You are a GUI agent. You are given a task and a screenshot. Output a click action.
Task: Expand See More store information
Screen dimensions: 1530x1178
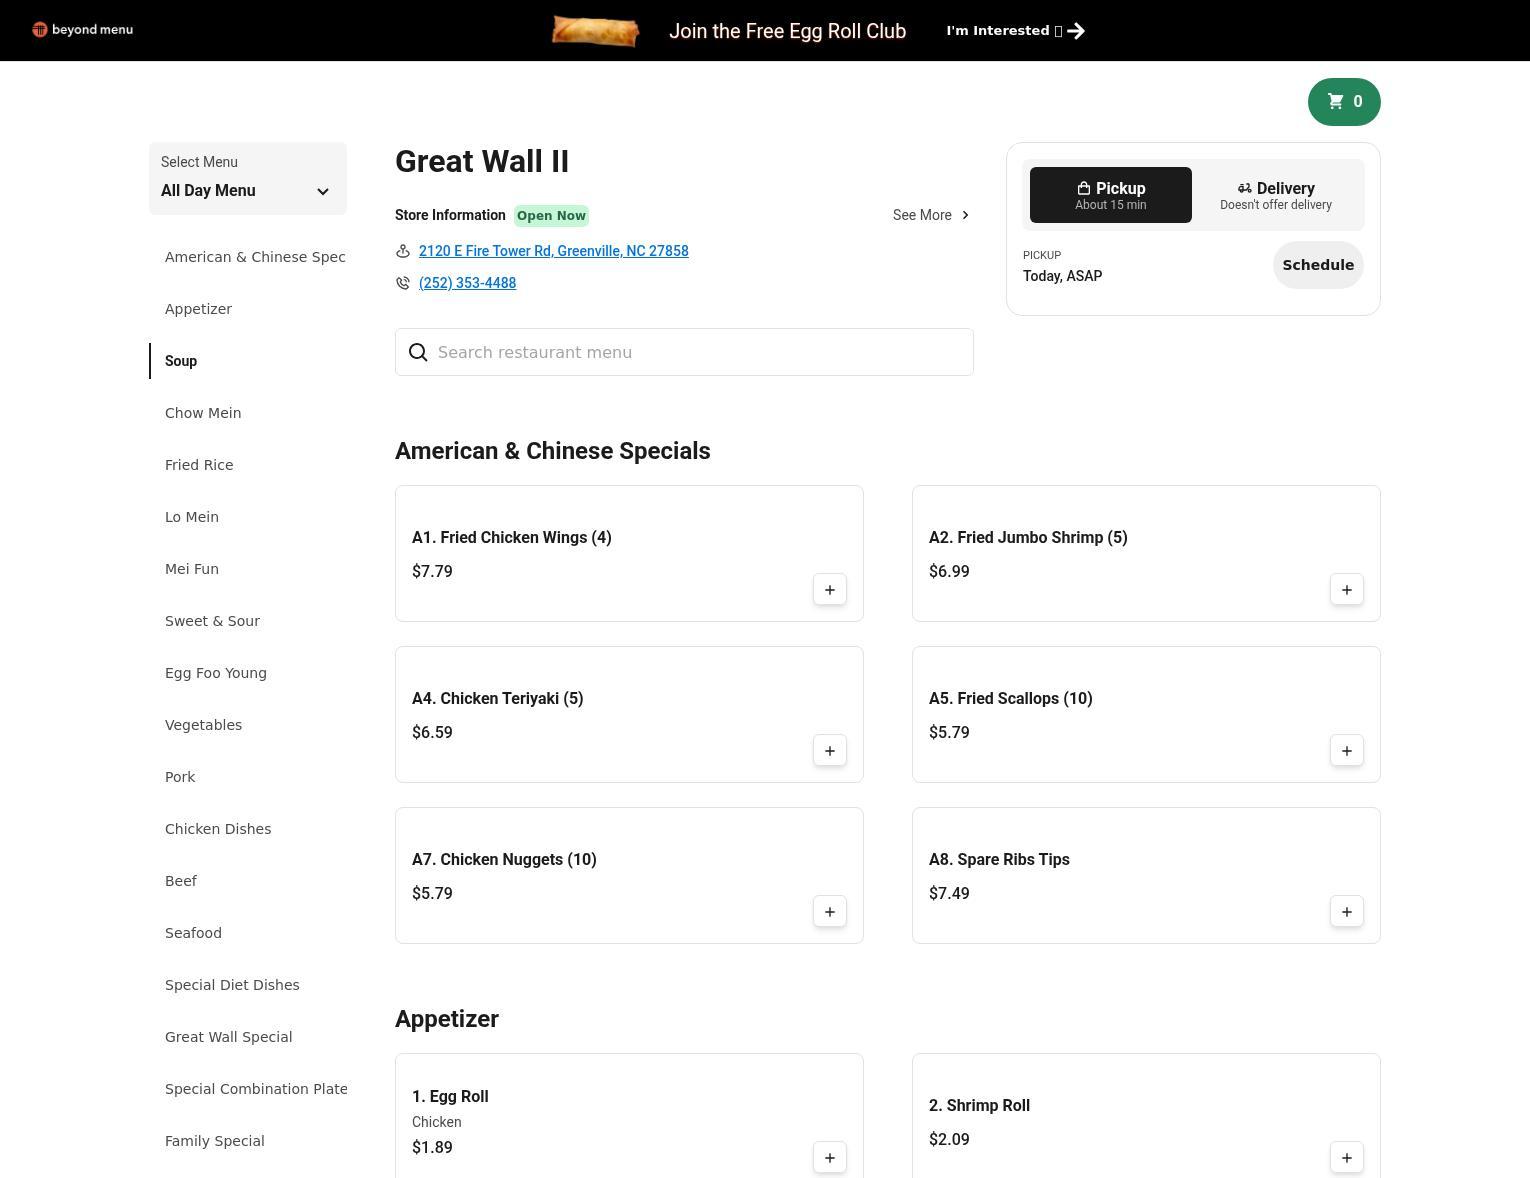coord(931,215)
